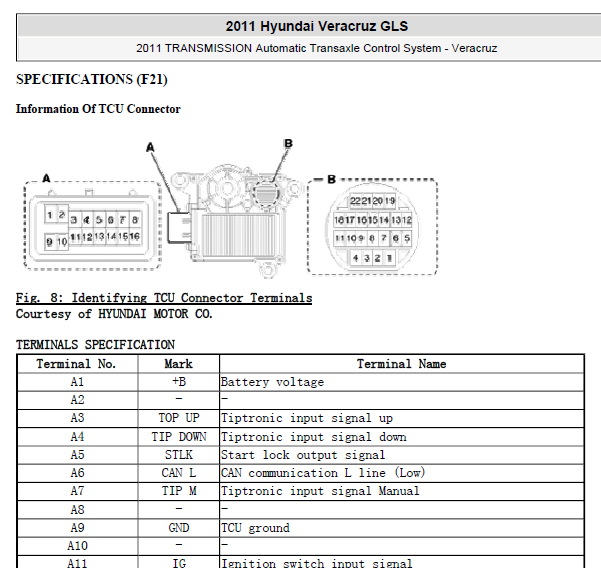Viewport: 601px width, 568px height.
Task: Click "Courtesy of HYUNDAI MOTOR CO." text
Action: tap(114, 313)
